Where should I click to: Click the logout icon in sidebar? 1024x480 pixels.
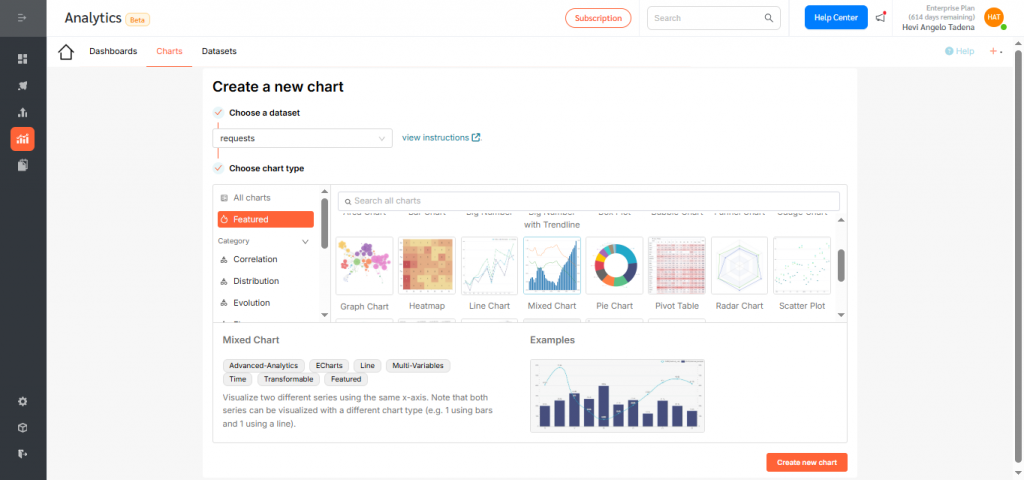(x=22, y=453)
